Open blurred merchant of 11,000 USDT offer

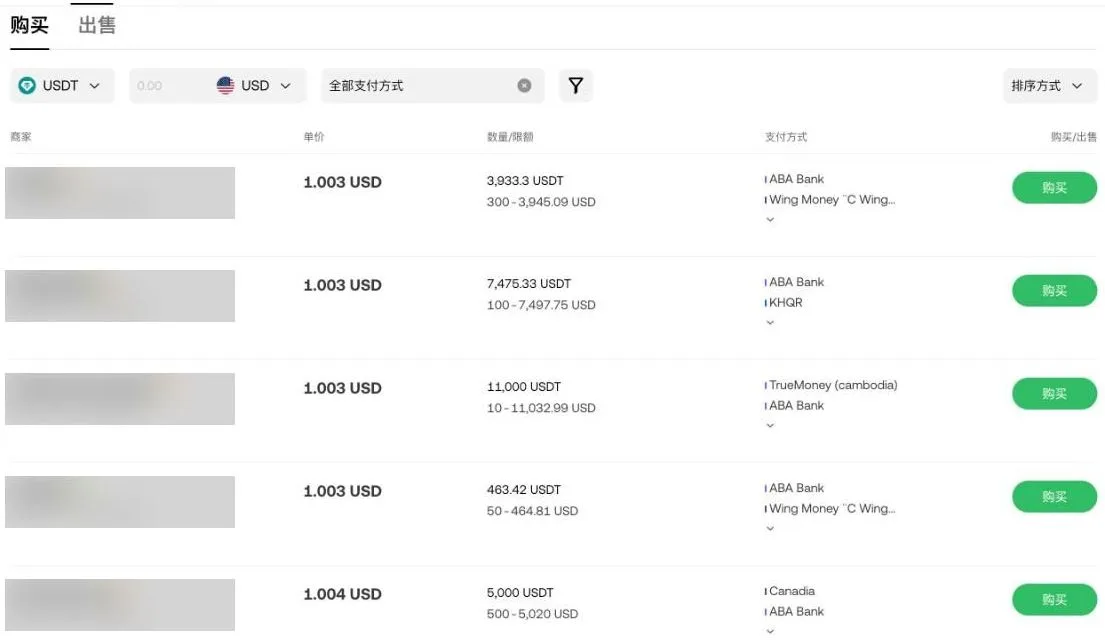click(x=120, y=398)
